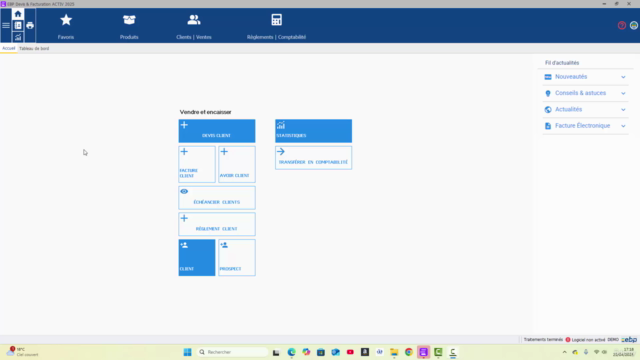This screenshot has height=360, width=640.
Task: Click the user account icon at top right
Action: coord(633,25)
